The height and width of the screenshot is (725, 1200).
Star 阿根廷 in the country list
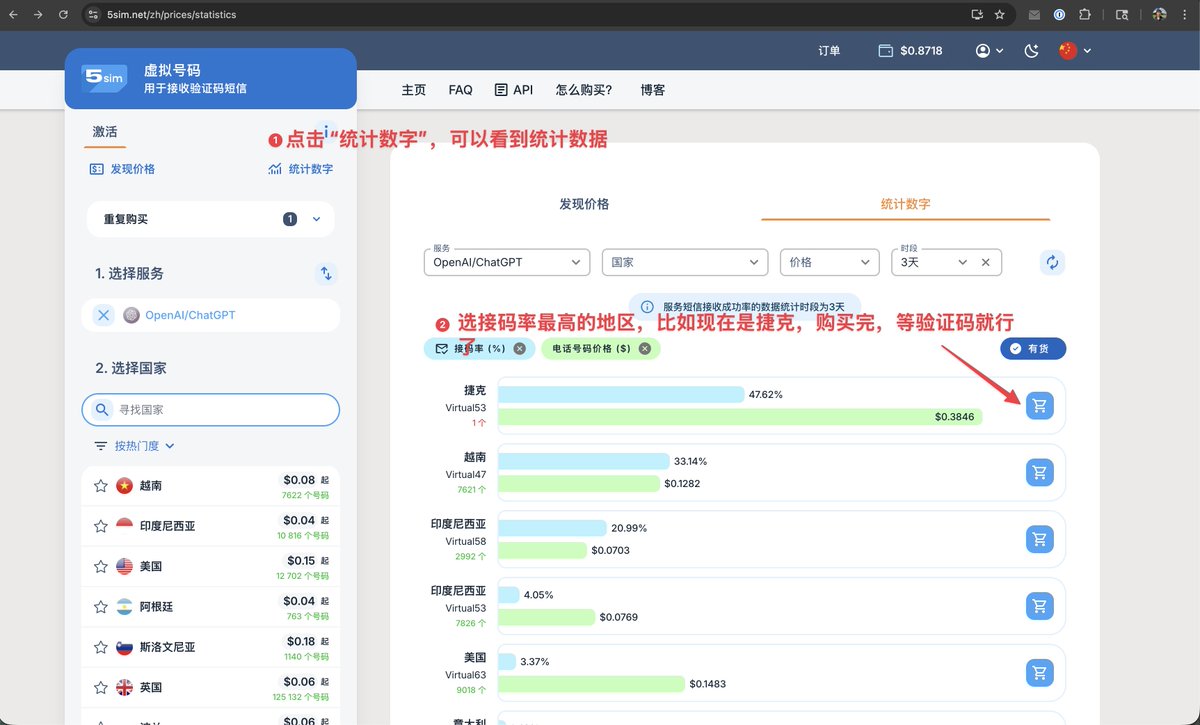[x=100, y=607]
